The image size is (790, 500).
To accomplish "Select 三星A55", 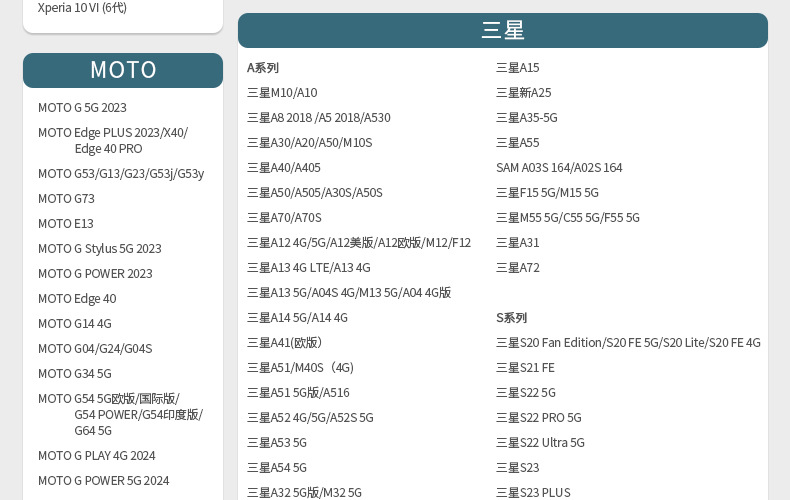I will [517, 143].
